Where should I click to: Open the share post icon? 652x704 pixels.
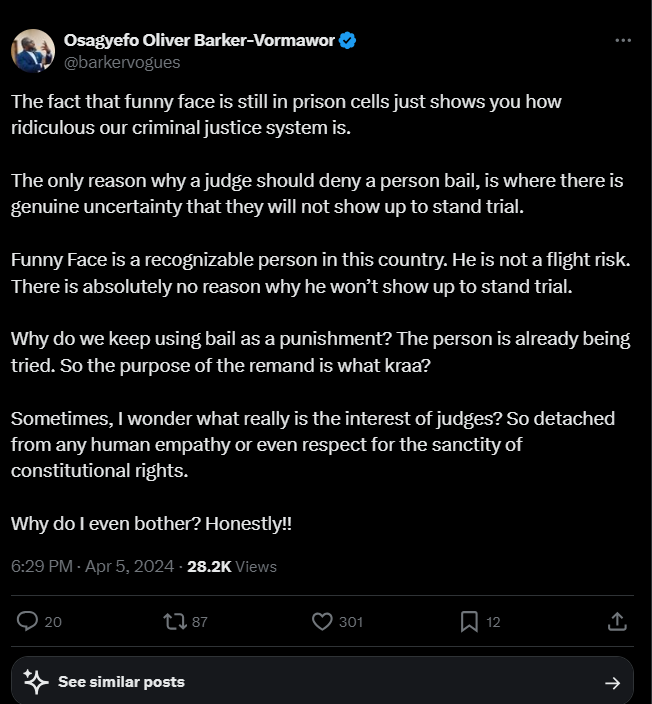coord(617,621)
